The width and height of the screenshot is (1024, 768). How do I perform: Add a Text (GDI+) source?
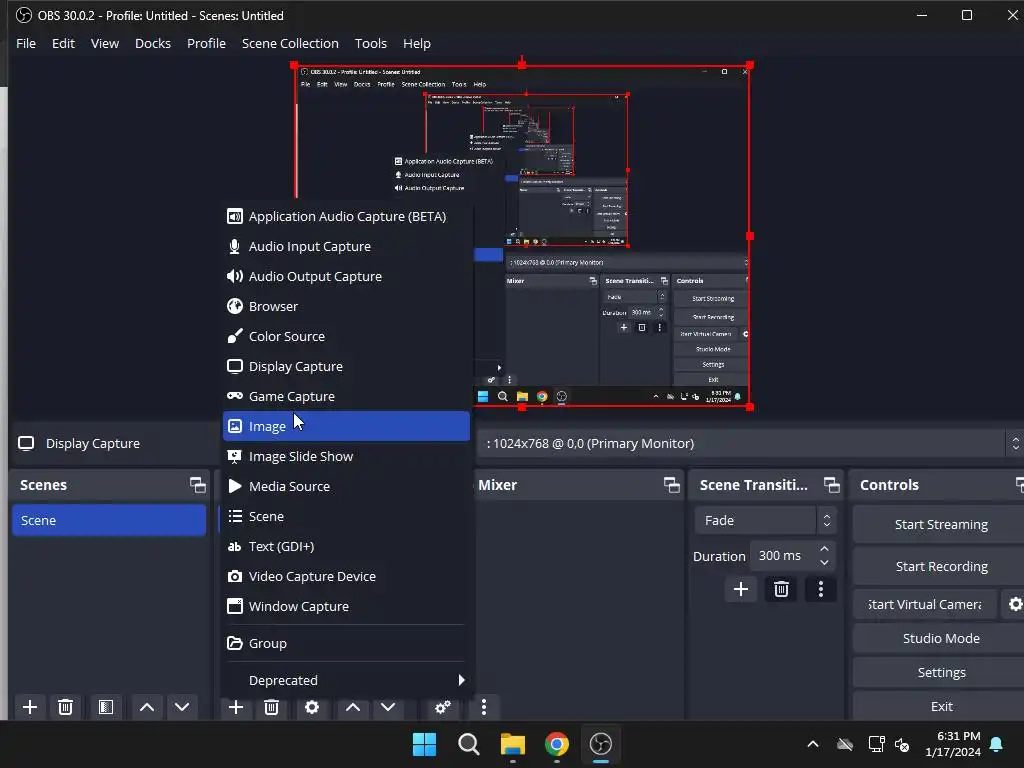pyautogui.click(x=346, y=547)
